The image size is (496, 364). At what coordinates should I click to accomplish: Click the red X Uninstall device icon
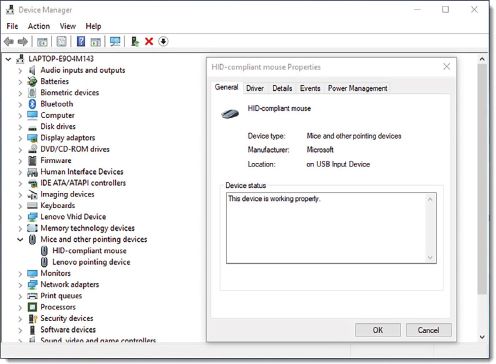point(149,42)
